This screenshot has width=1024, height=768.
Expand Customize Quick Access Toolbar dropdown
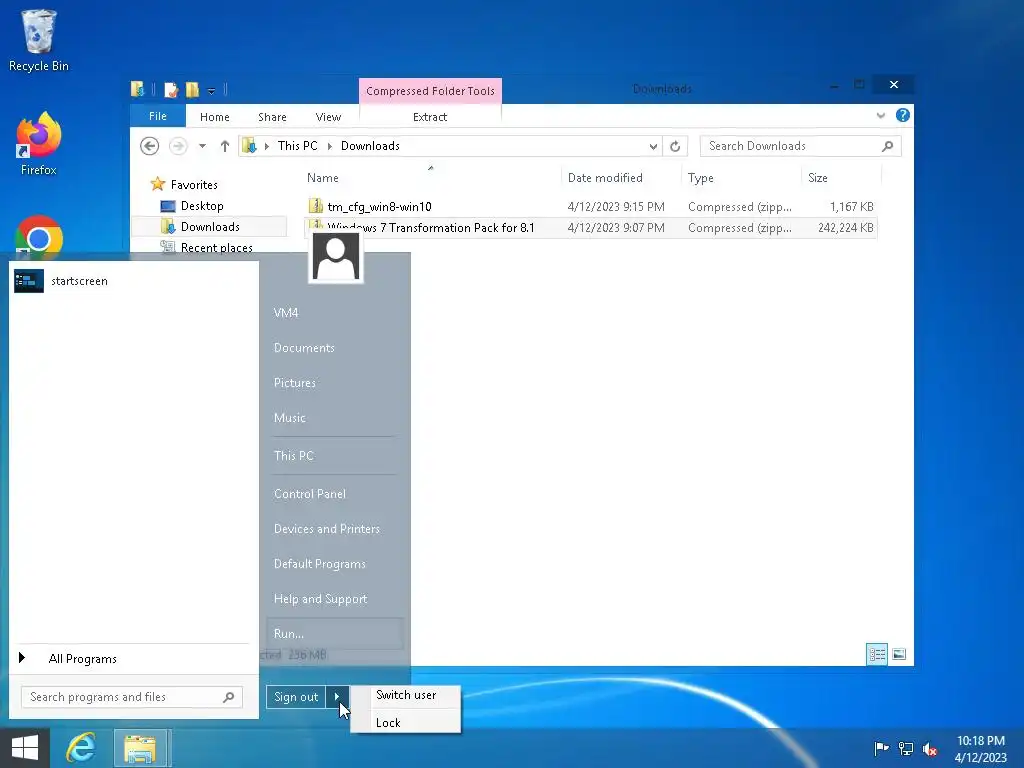[211, 91]
